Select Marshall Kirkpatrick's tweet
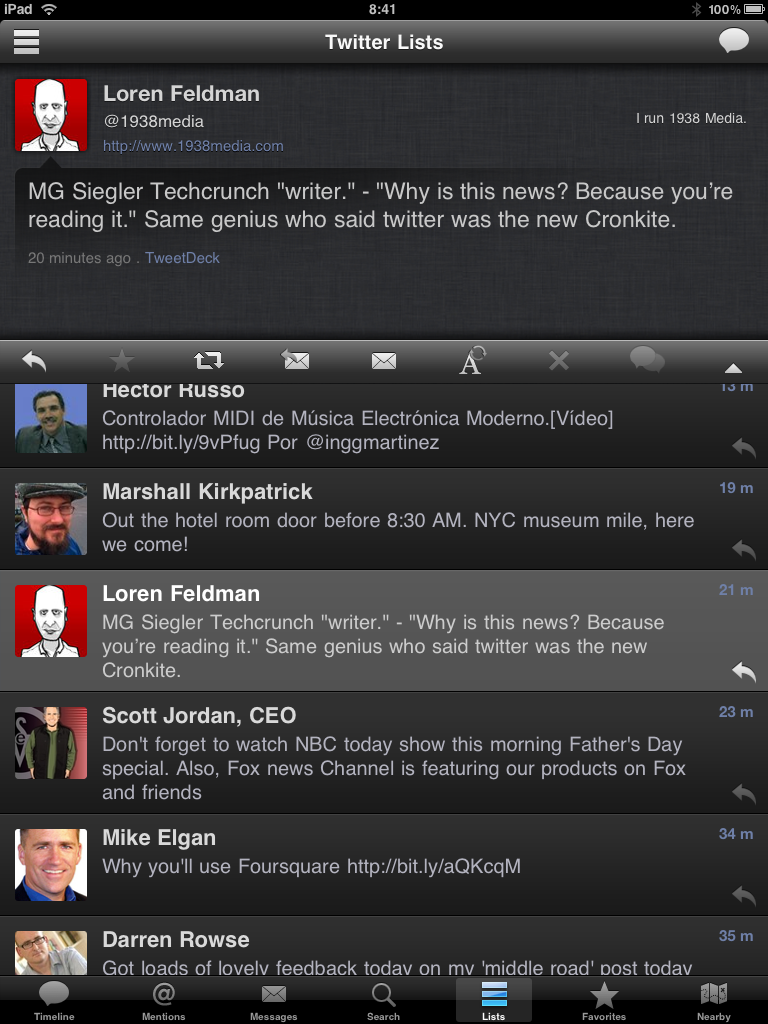768x1024 pixels. 384,519
